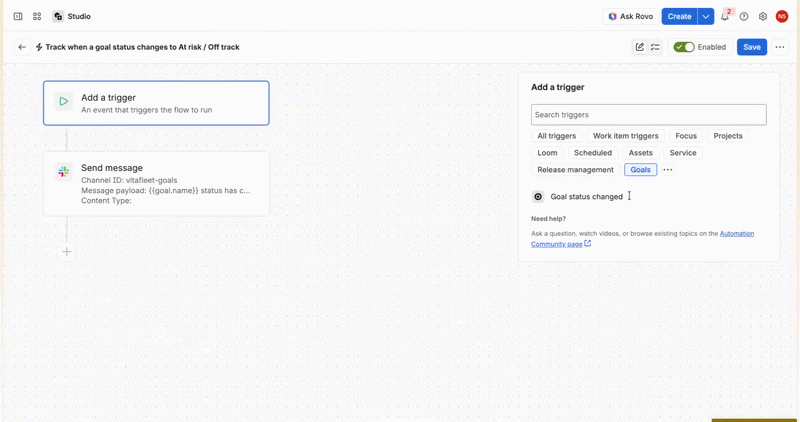Open notifications bell
800x422 pixels.
724,16
